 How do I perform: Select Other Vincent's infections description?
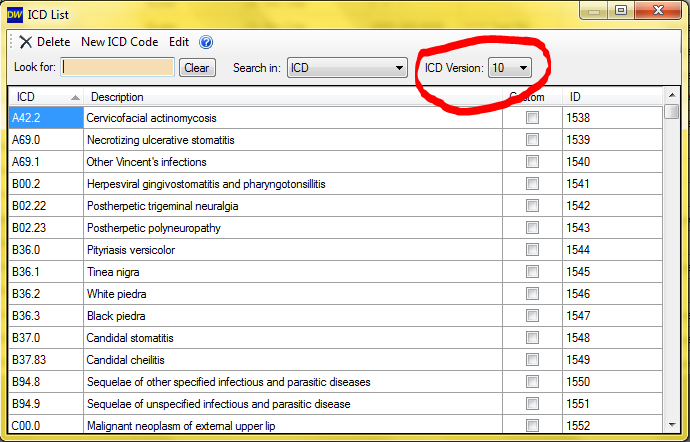pyautogui.click(x=146, y=162)
